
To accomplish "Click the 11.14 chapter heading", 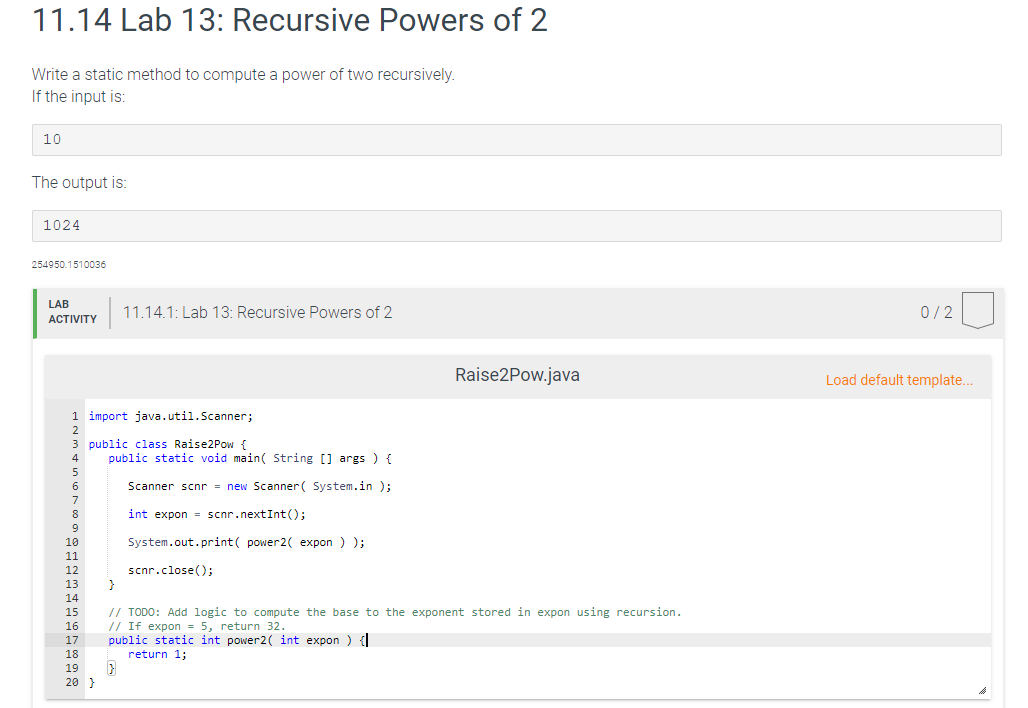I will point(289,20).
